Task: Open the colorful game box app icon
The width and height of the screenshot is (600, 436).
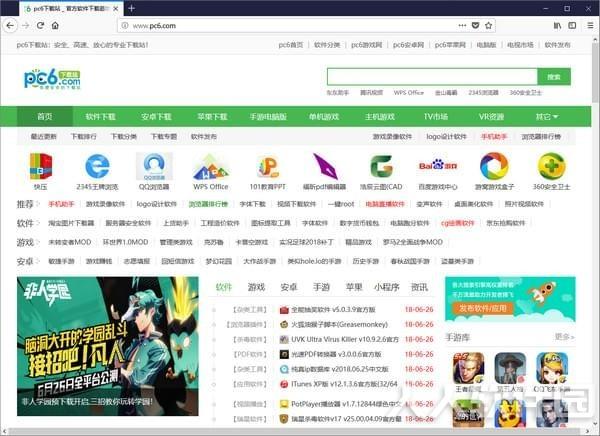Action: click(494, 166)
